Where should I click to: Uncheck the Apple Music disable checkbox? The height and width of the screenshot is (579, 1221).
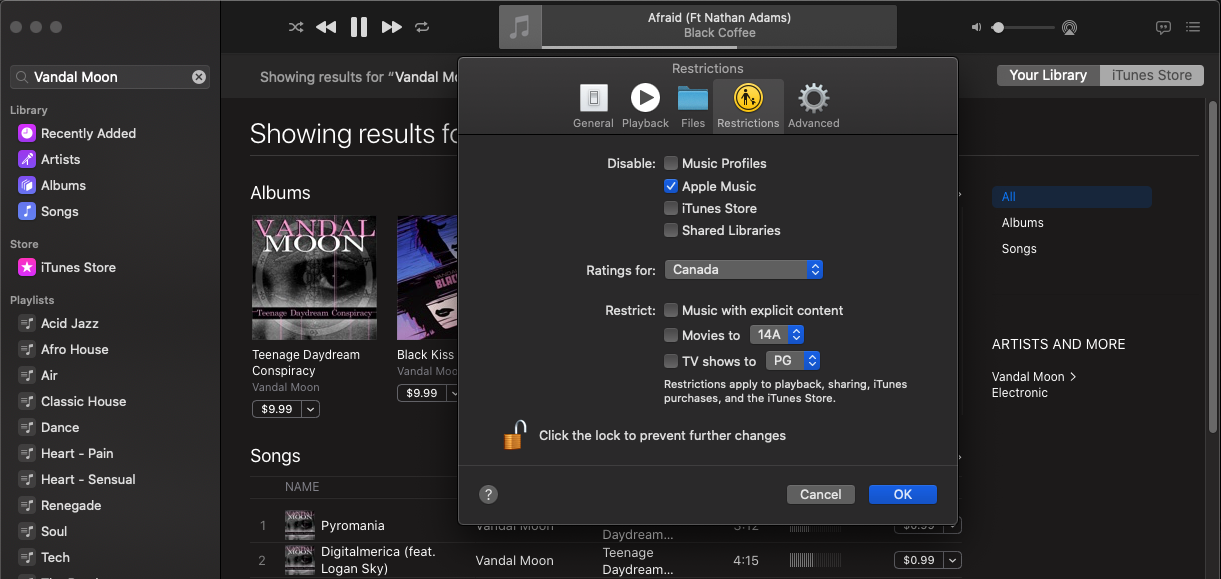coord(671,186)
